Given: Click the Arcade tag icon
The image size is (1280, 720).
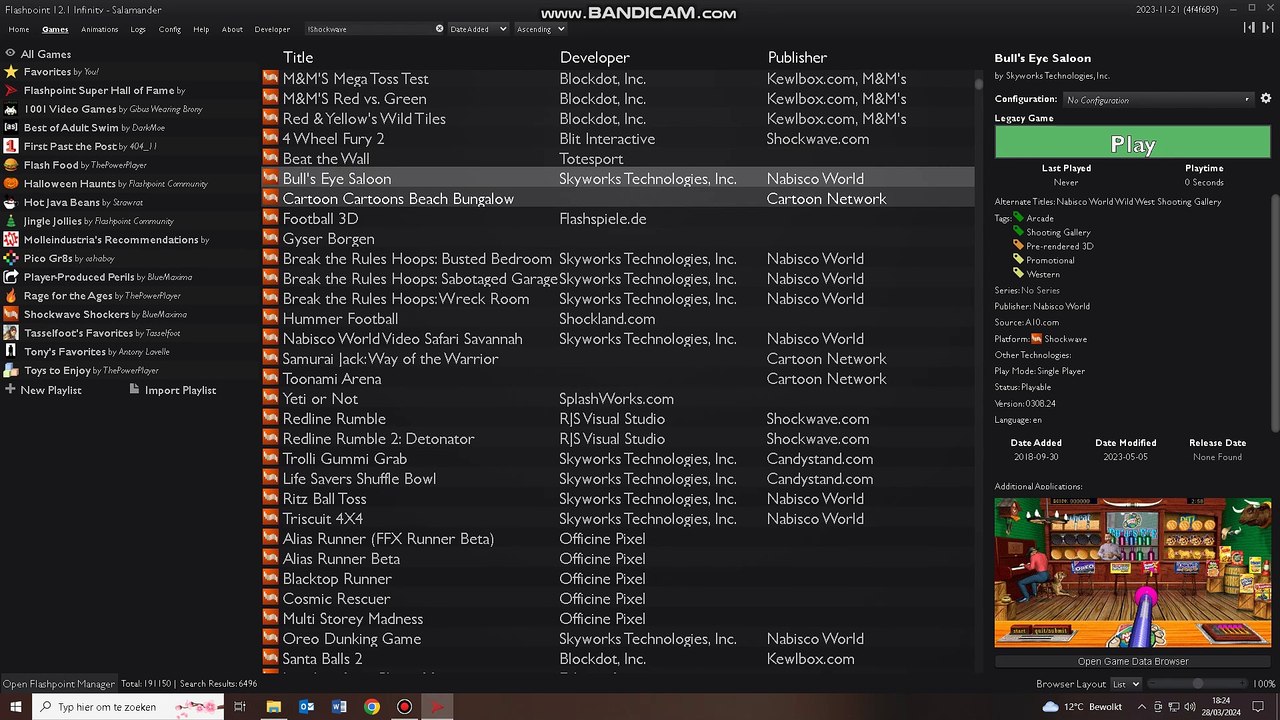Looking at the screenshot, I should click(x=1019, y=218).
